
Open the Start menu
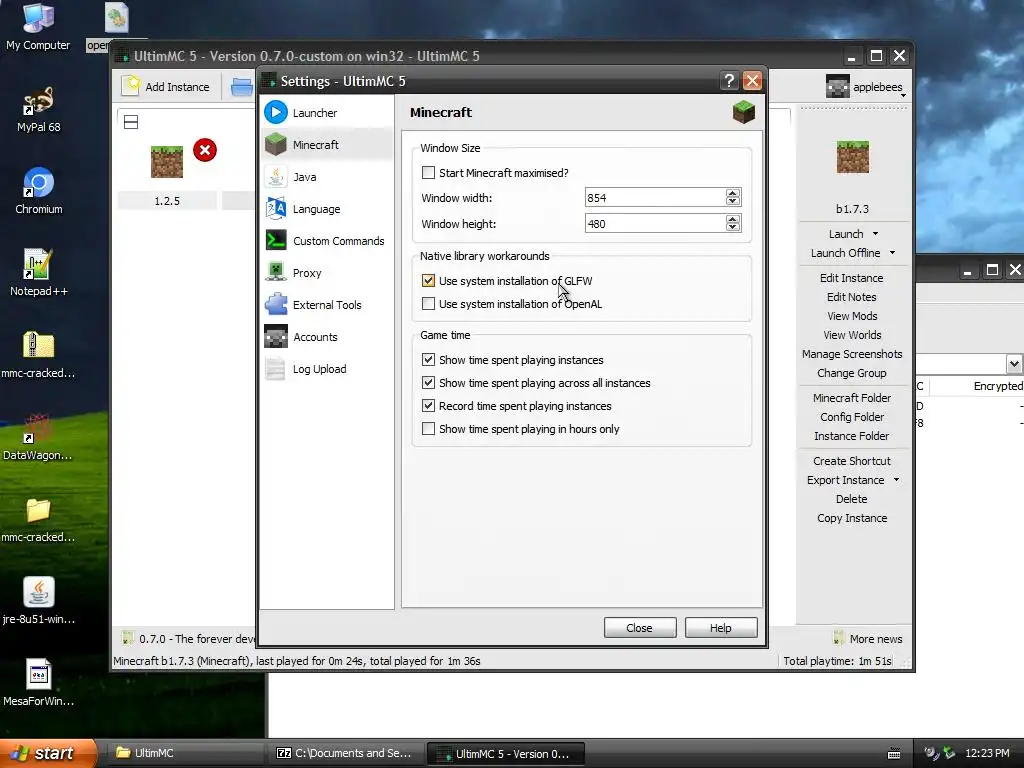point(47,753)
